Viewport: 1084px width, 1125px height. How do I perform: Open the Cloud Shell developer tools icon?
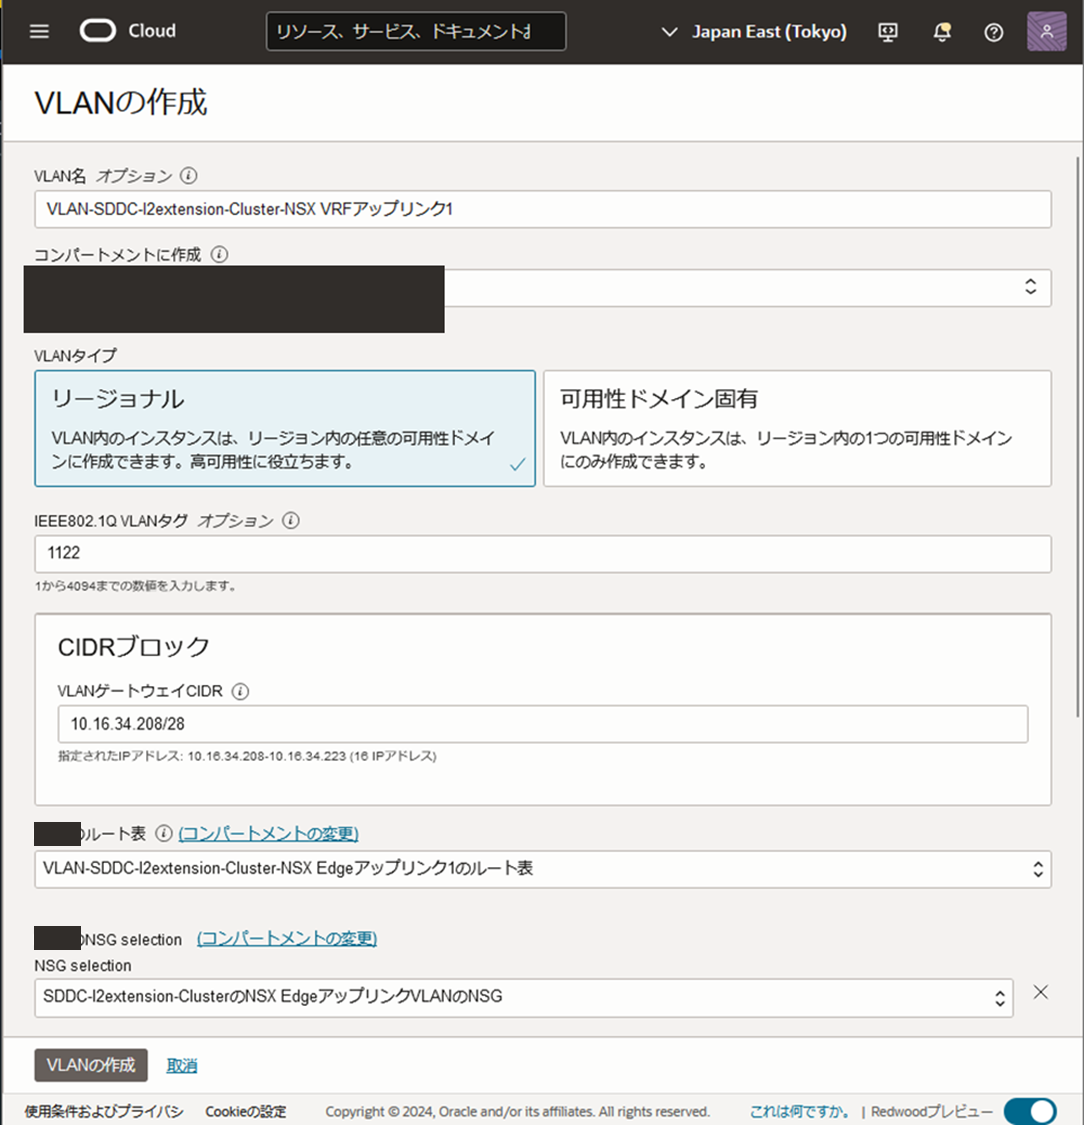pyautogui.click(x=888, y=32)
